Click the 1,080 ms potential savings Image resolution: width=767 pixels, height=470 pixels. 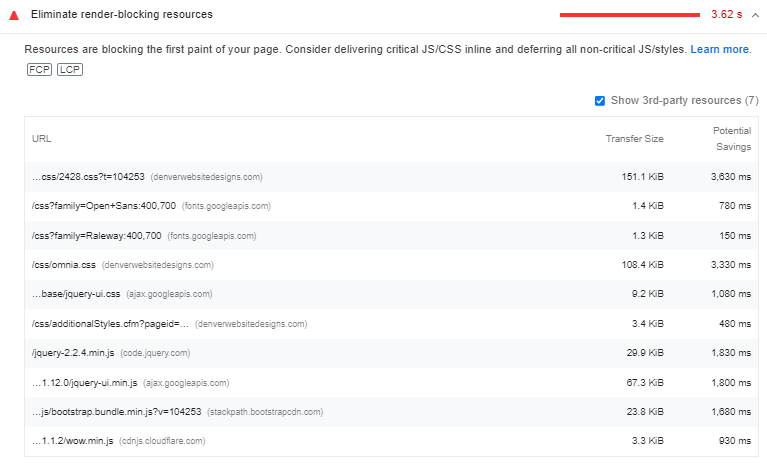pyautogui.click(x=731, y=294)
